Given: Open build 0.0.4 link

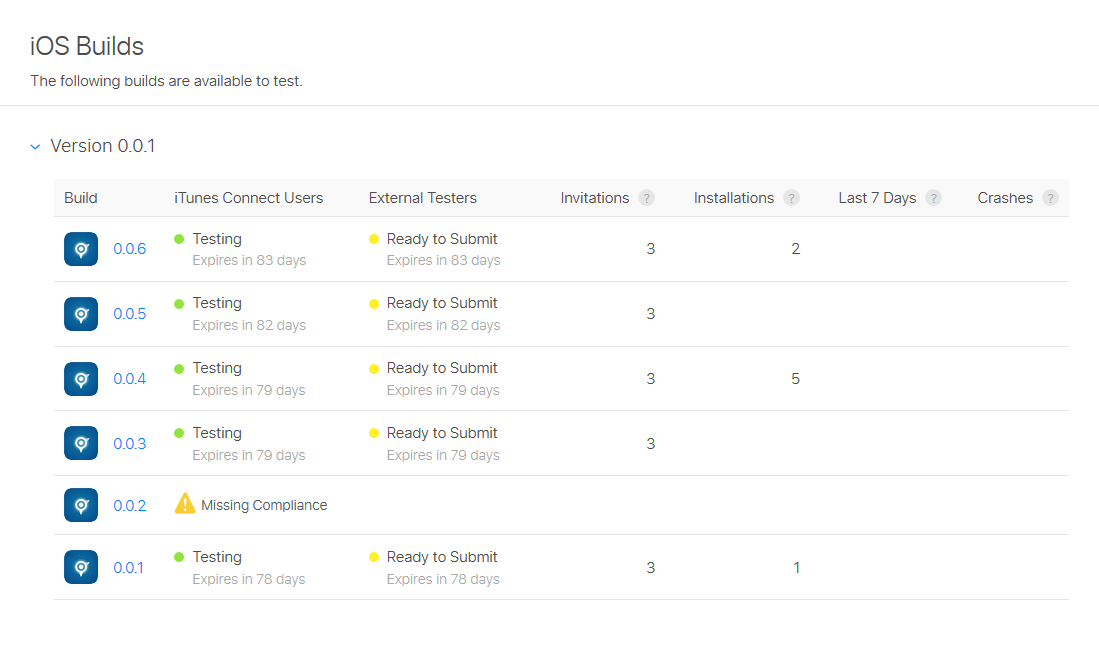Looking at the screenshot, I should (130, 379).
